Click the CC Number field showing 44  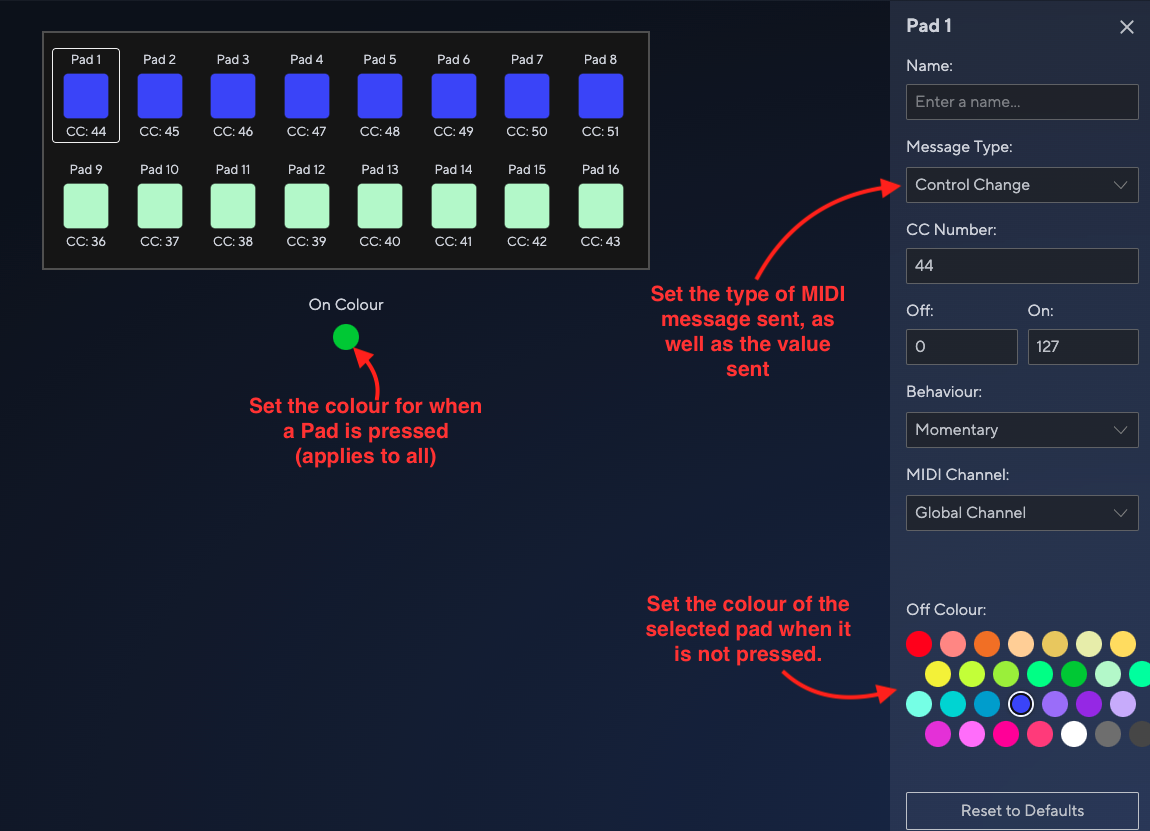(x=1021, y=265)
